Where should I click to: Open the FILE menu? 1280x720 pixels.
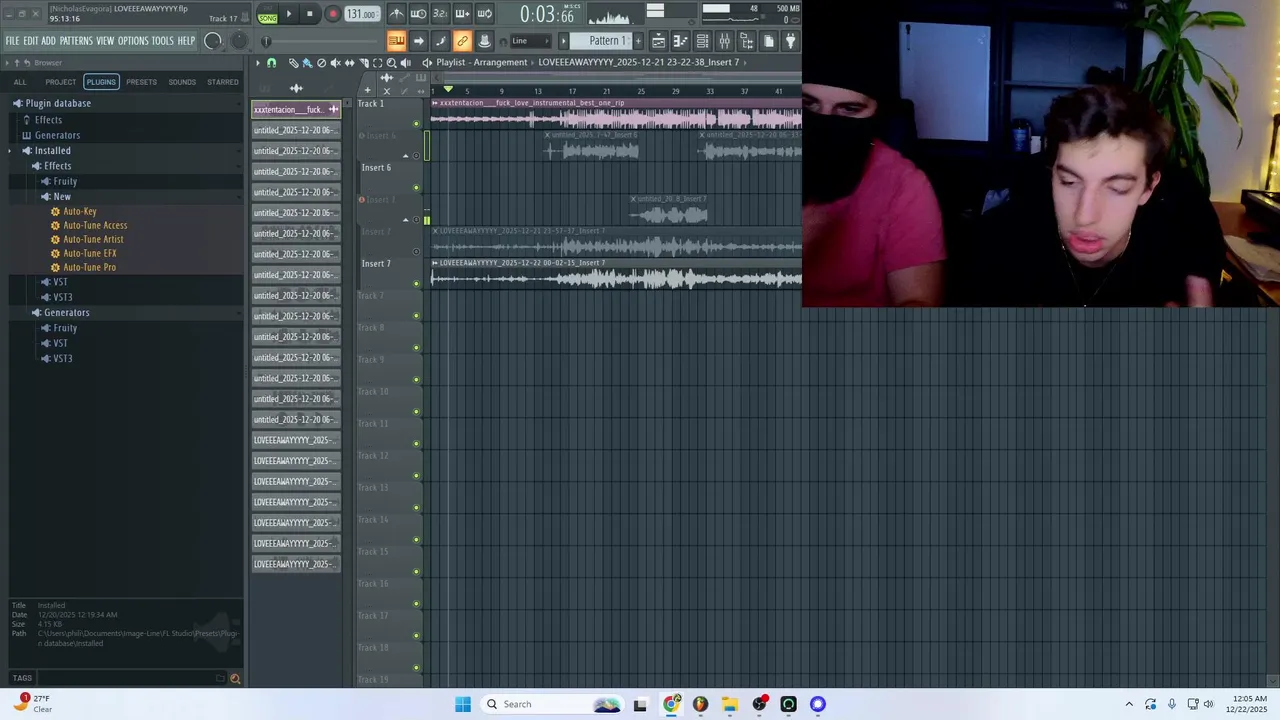pos(12,41)
